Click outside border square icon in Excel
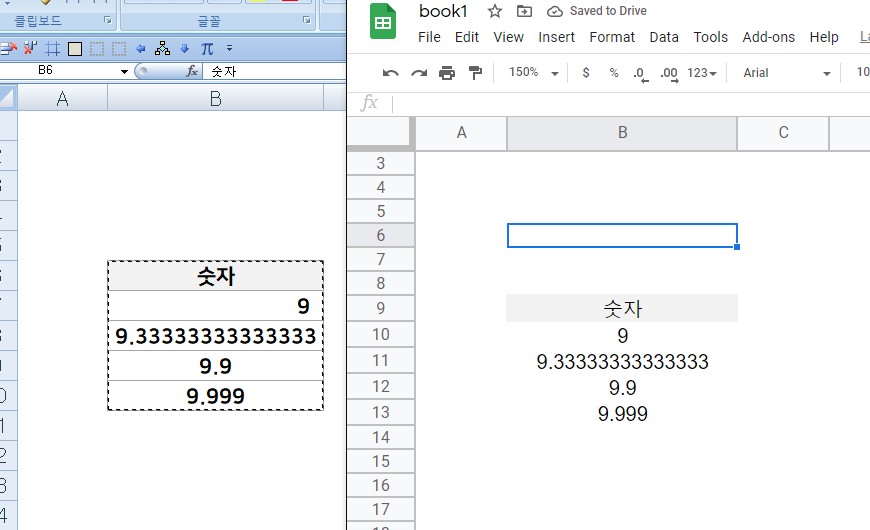The image size is (870, 530). [75, 49]
